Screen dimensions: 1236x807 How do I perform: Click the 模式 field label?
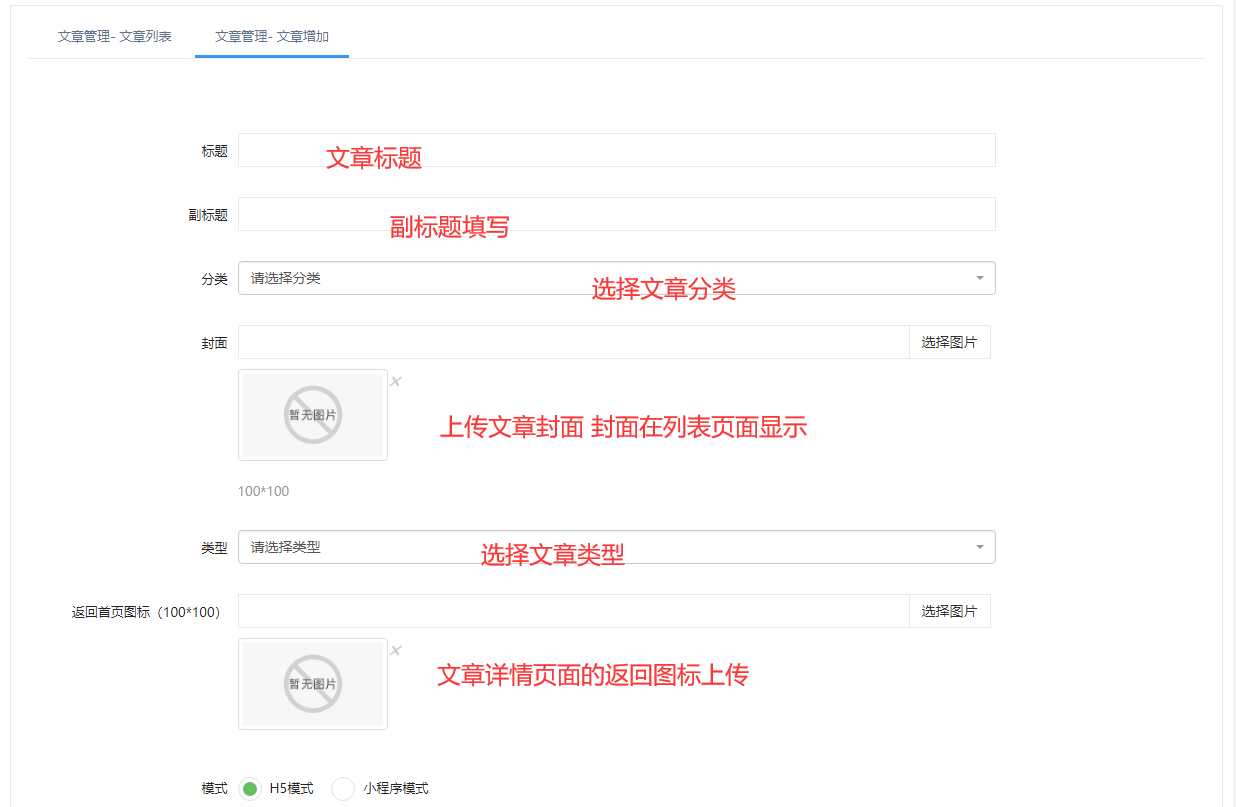(x=214, y=789)
